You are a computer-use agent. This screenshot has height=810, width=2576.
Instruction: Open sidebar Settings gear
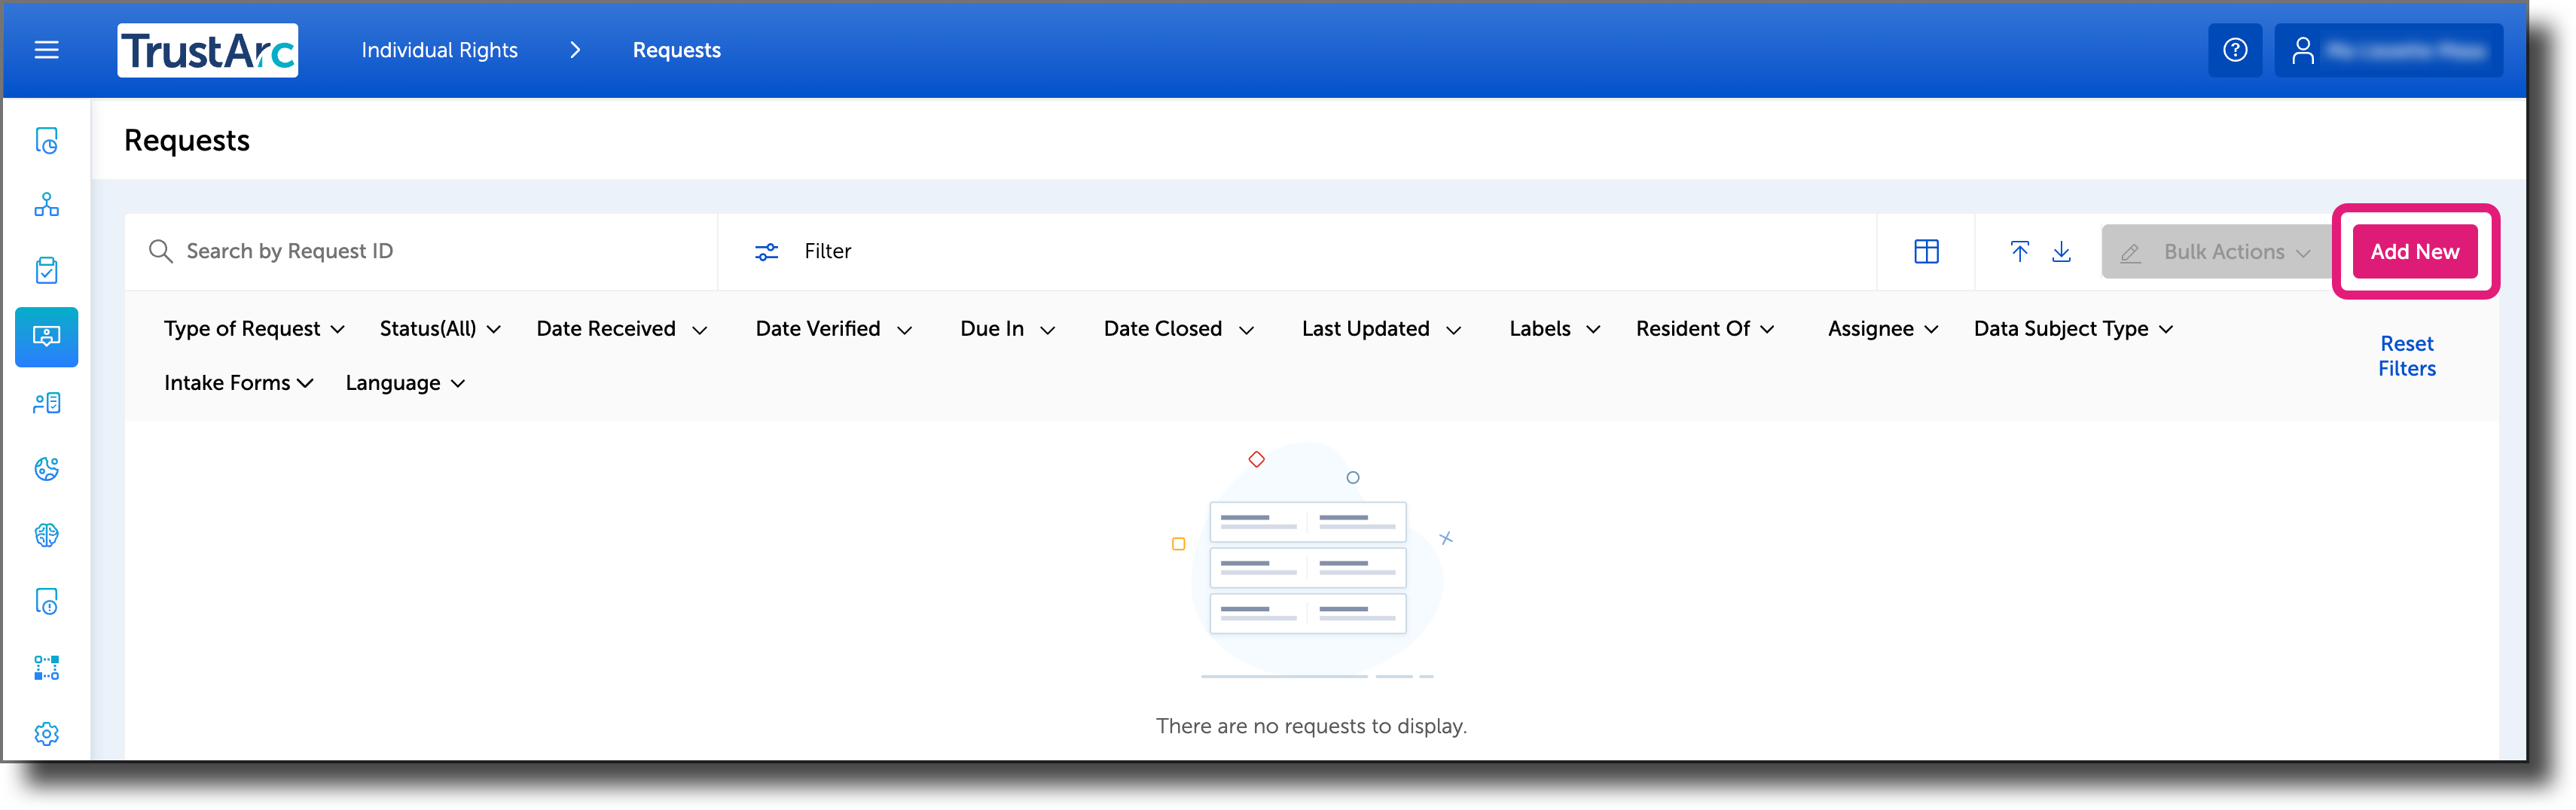click(x=46, y=733)
